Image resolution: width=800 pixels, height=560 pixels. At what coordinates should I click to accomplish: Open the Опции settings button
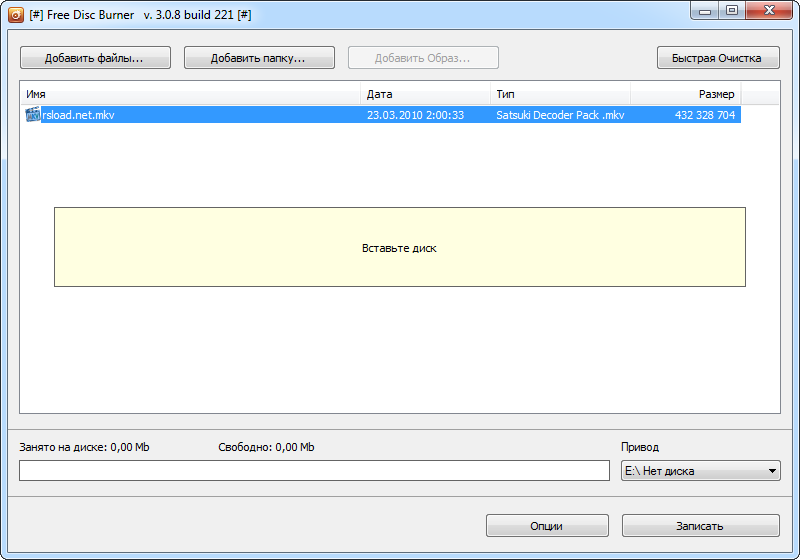[547, 526]
